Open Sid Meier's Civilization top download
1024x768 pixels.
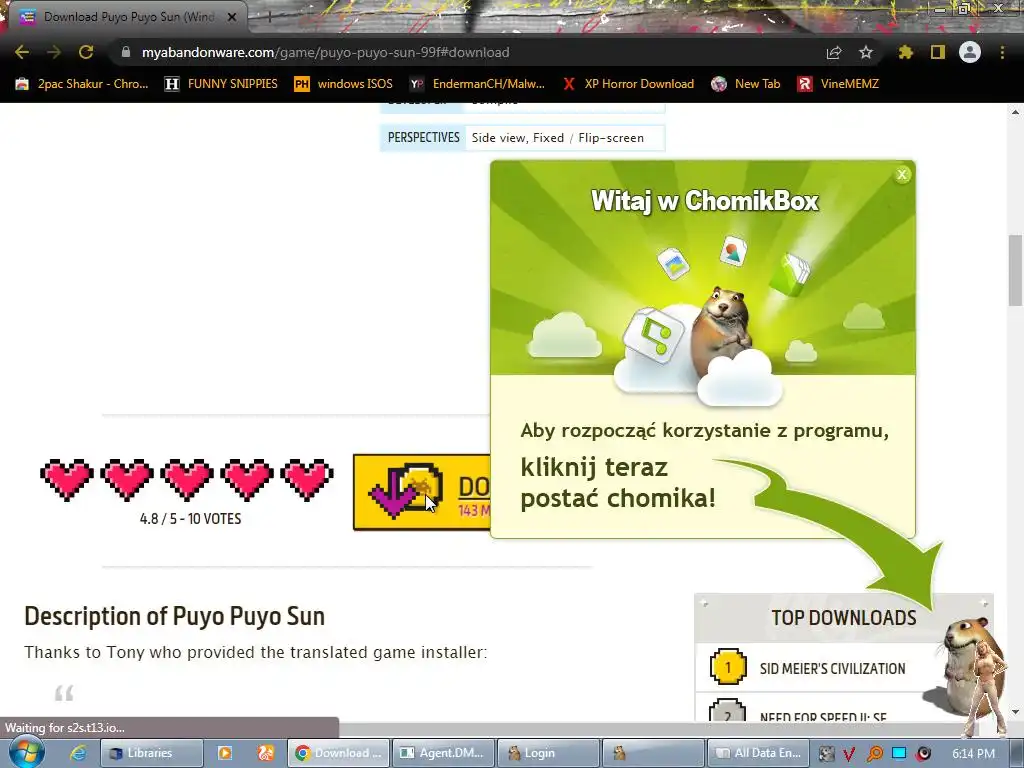tap(833, 669)
